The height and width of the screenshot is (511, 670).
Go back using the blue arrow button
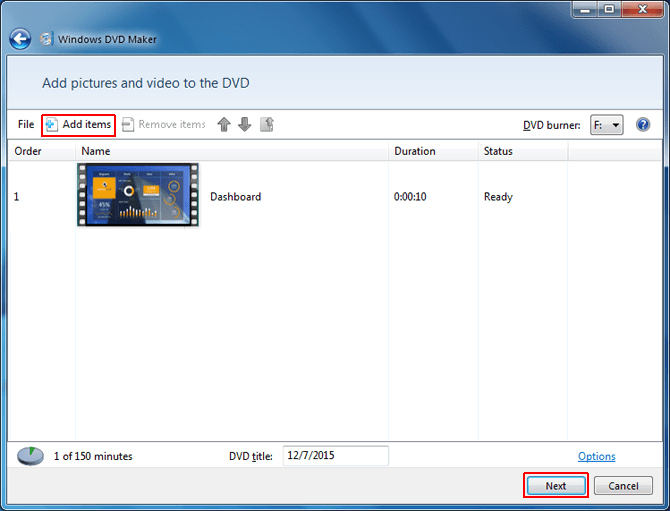pyautogui.click(x=20, y=39)
